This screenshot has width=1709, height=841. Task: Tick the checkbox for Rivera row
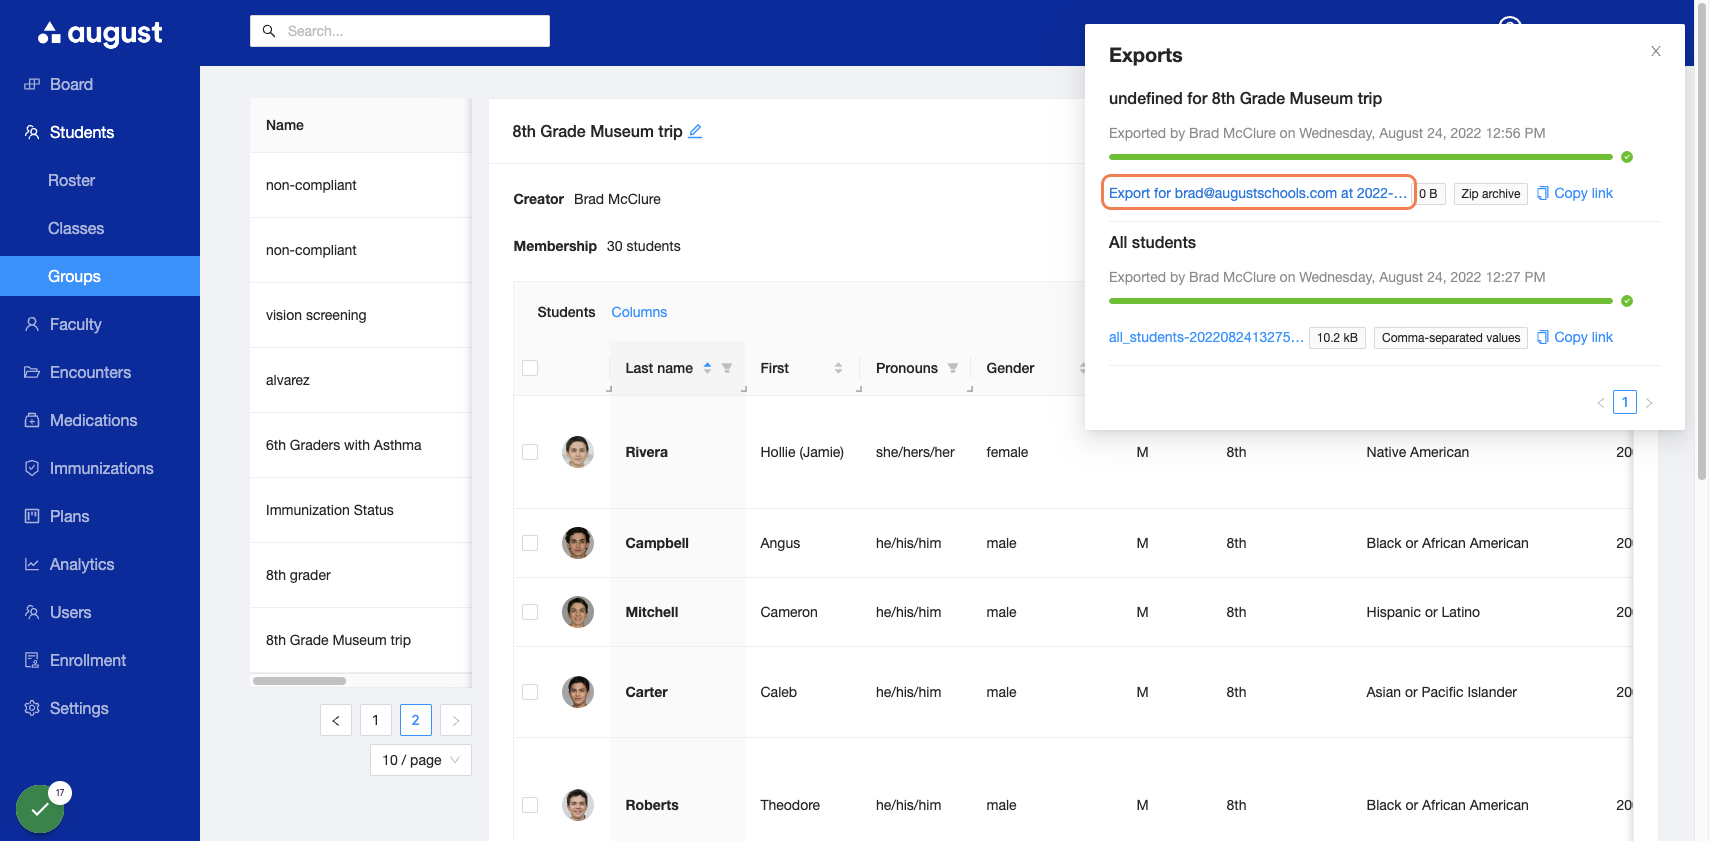click(x=530, y=452)
